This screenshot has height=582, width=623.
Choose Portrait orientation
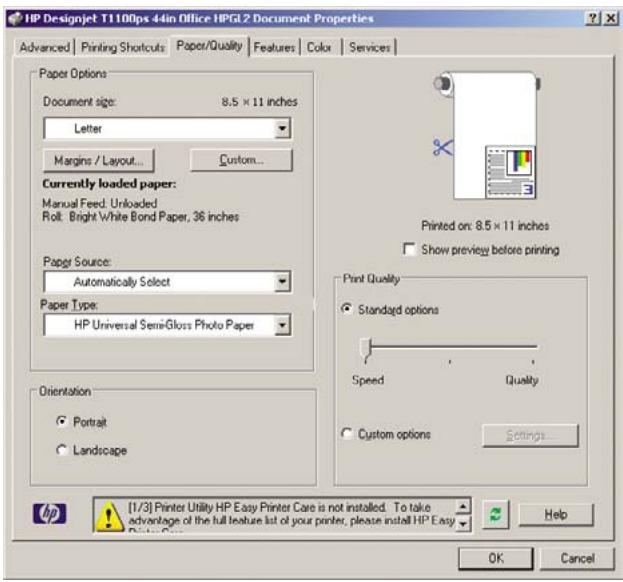pyautogui.click(x=62, y=421)
